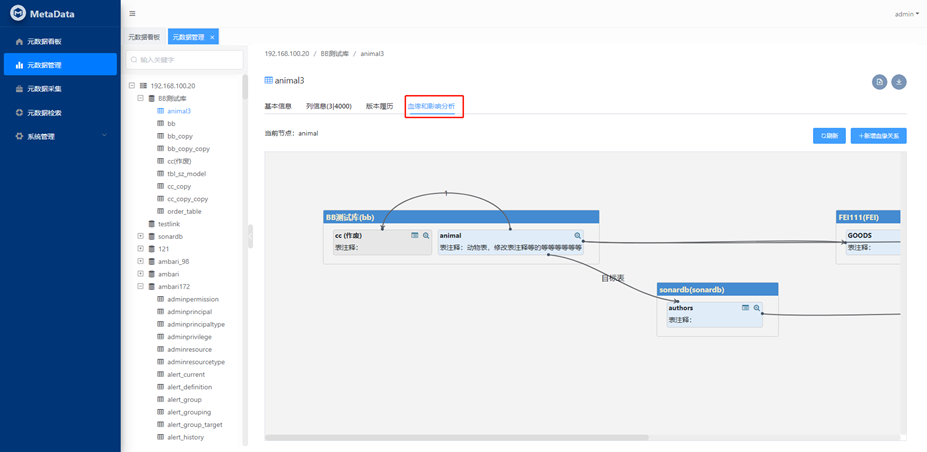The height and width of the screenshot is (452, 927).
Task: Click the magnifier icon on the cc (作废) node
Action: (x=426, y=236)
